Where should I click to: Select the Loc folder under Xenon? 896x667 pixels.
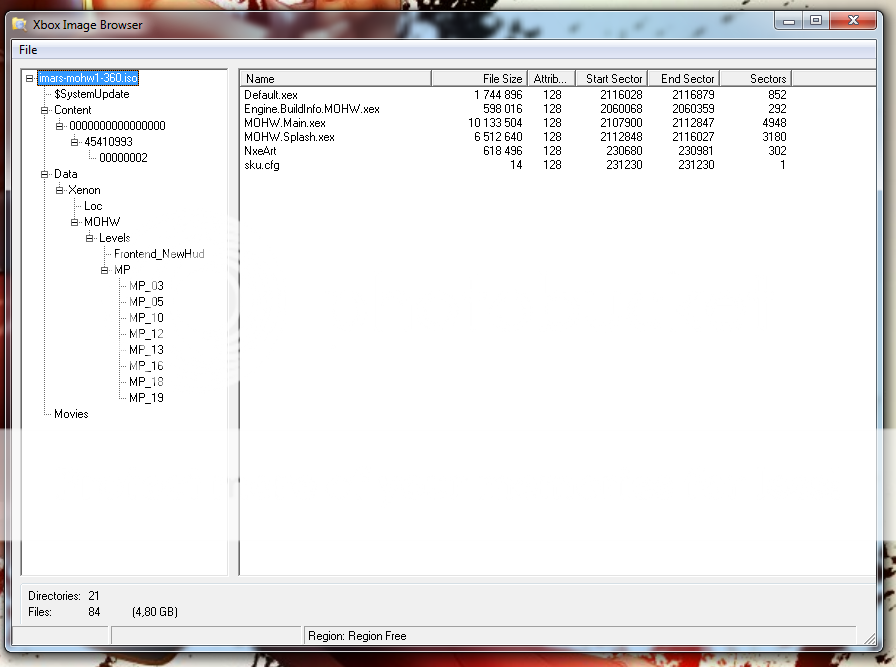tap(93, 206)
